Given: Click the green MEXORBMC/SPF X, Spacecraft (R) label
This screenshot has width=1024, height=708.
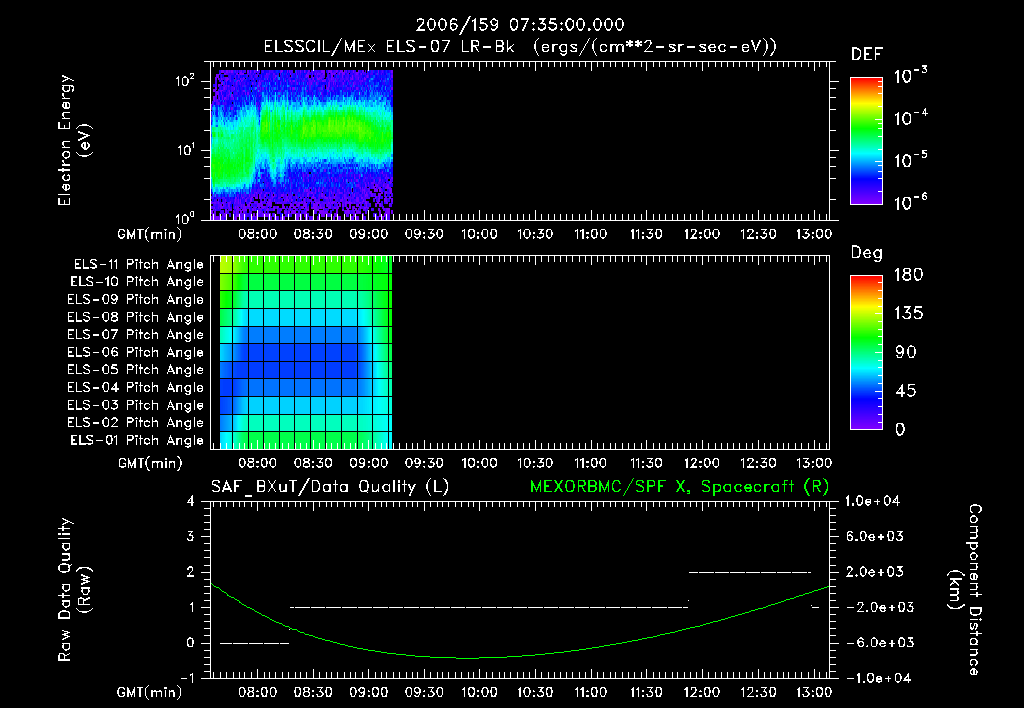Looking at the screenshot, I should (x=679, y=487).
